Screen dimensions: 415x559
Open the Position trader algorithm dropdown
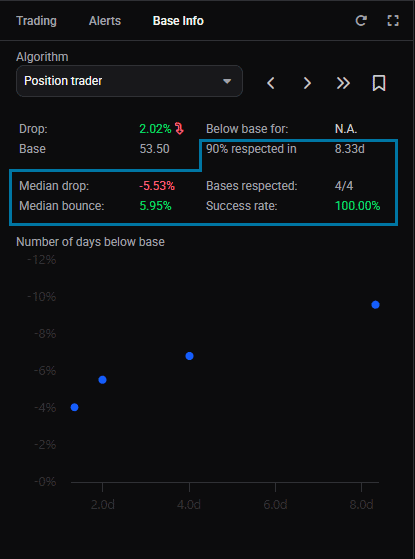tap(129, 81)
